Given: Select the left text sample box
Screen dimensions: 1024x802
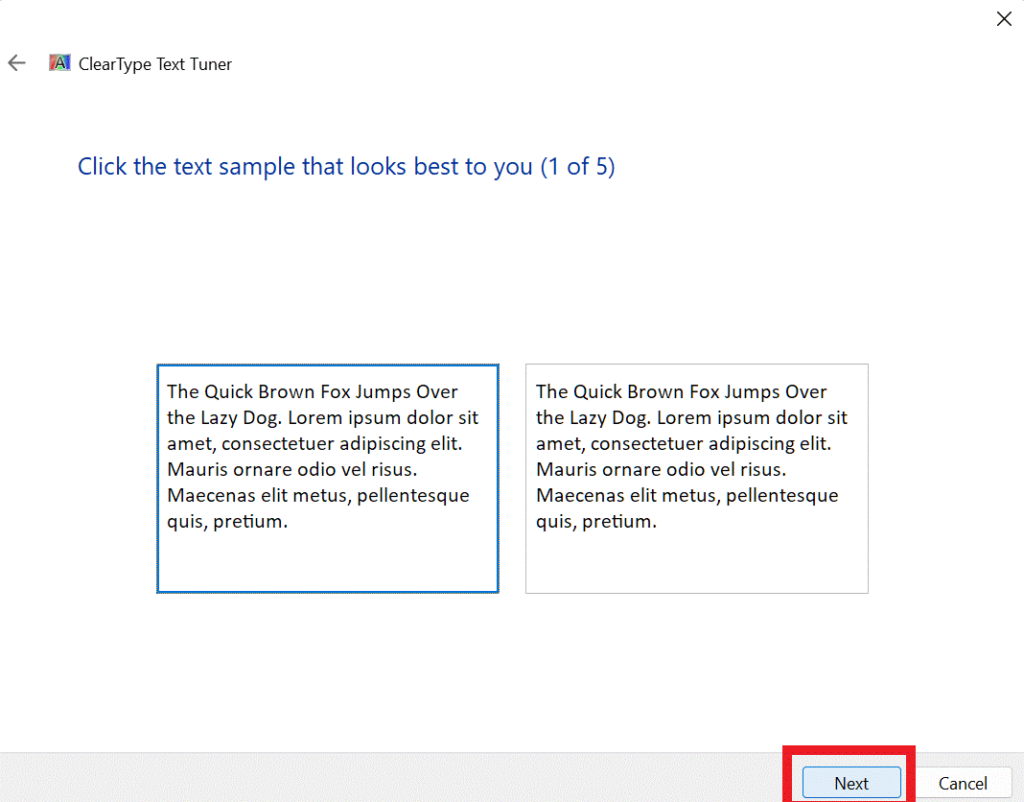Looking at the screenshot, I should click(x=328, y=478).
